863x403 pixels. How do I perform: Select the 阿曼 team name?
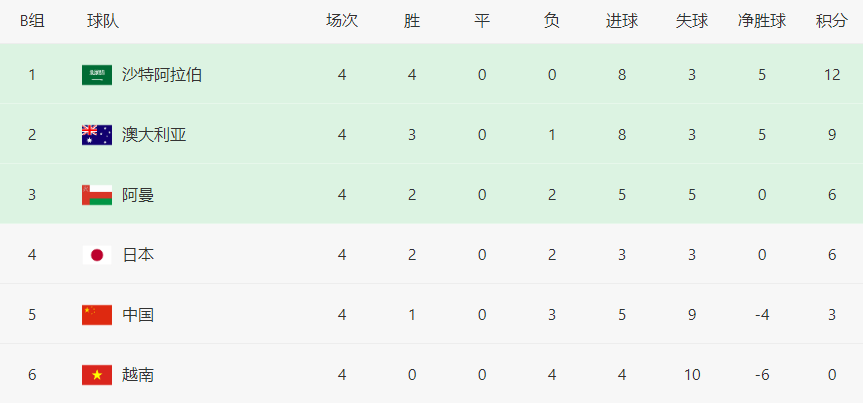(138, 195)
